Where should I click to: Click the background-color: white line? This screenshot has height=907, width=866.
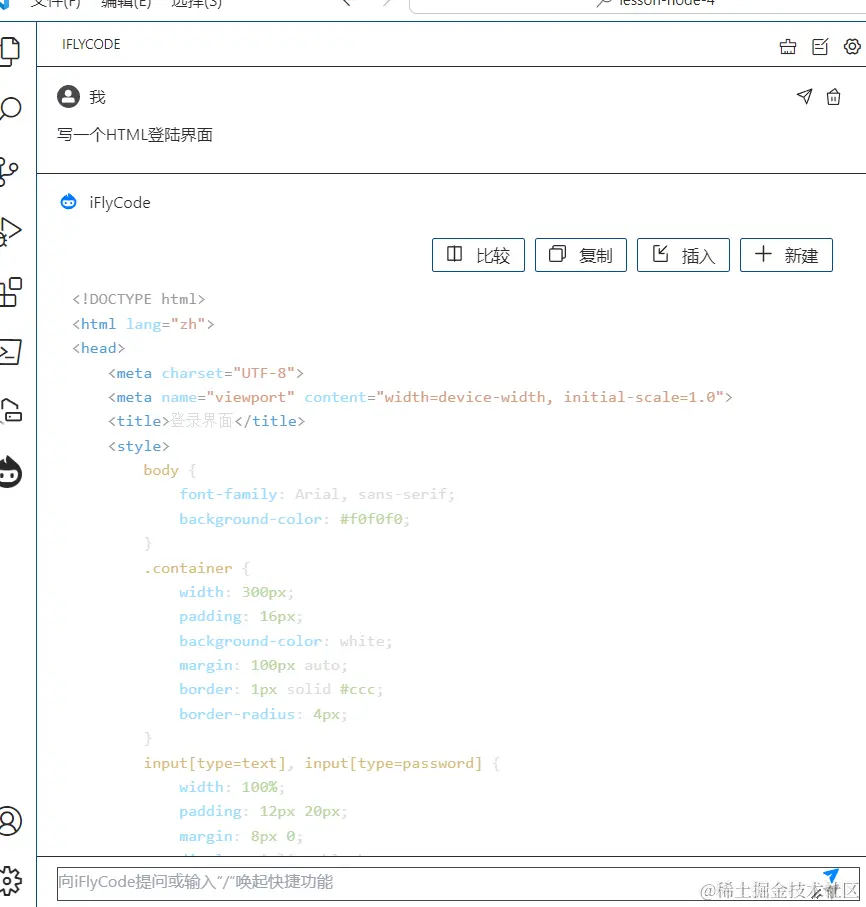286,641
